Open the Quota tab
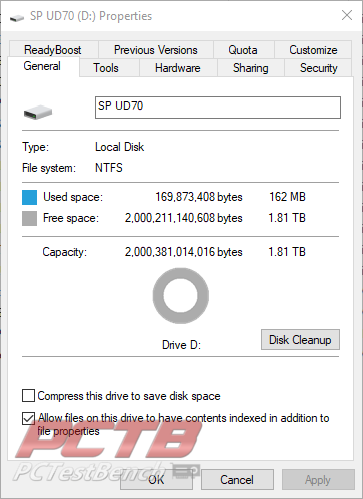 243,50
